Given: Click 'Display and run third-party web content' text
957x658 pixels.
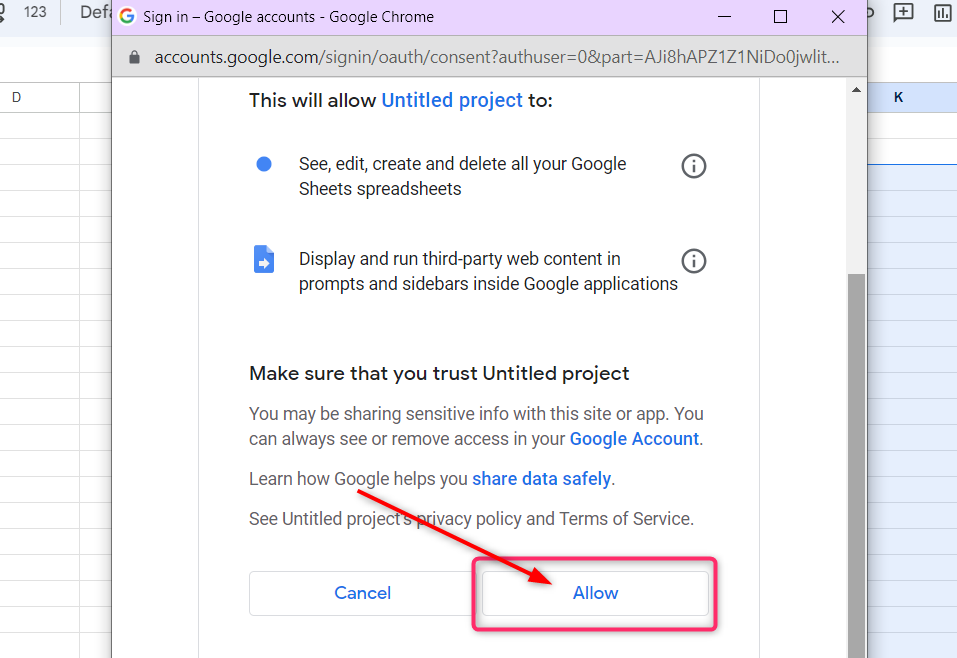Looking at the screenshot, I should click(488, 272).
